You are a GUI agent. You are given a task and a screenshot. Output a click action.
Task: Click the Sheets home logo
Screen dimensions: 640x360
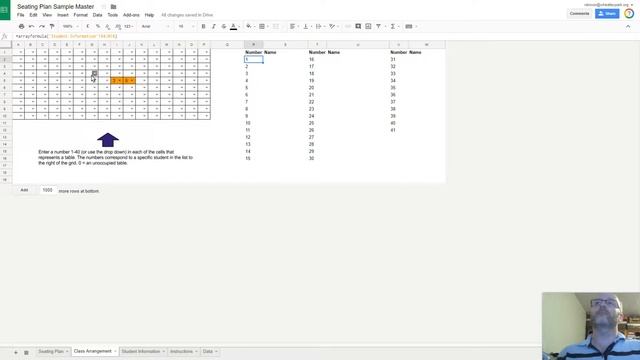5,10
